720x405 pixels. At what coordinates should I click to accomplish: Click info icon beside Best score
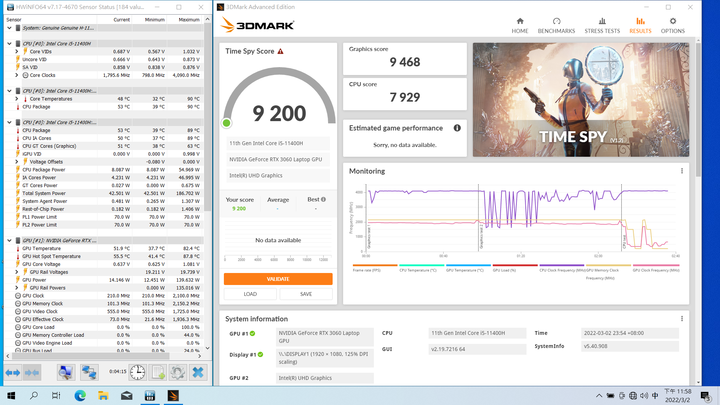tap(323, 199)
